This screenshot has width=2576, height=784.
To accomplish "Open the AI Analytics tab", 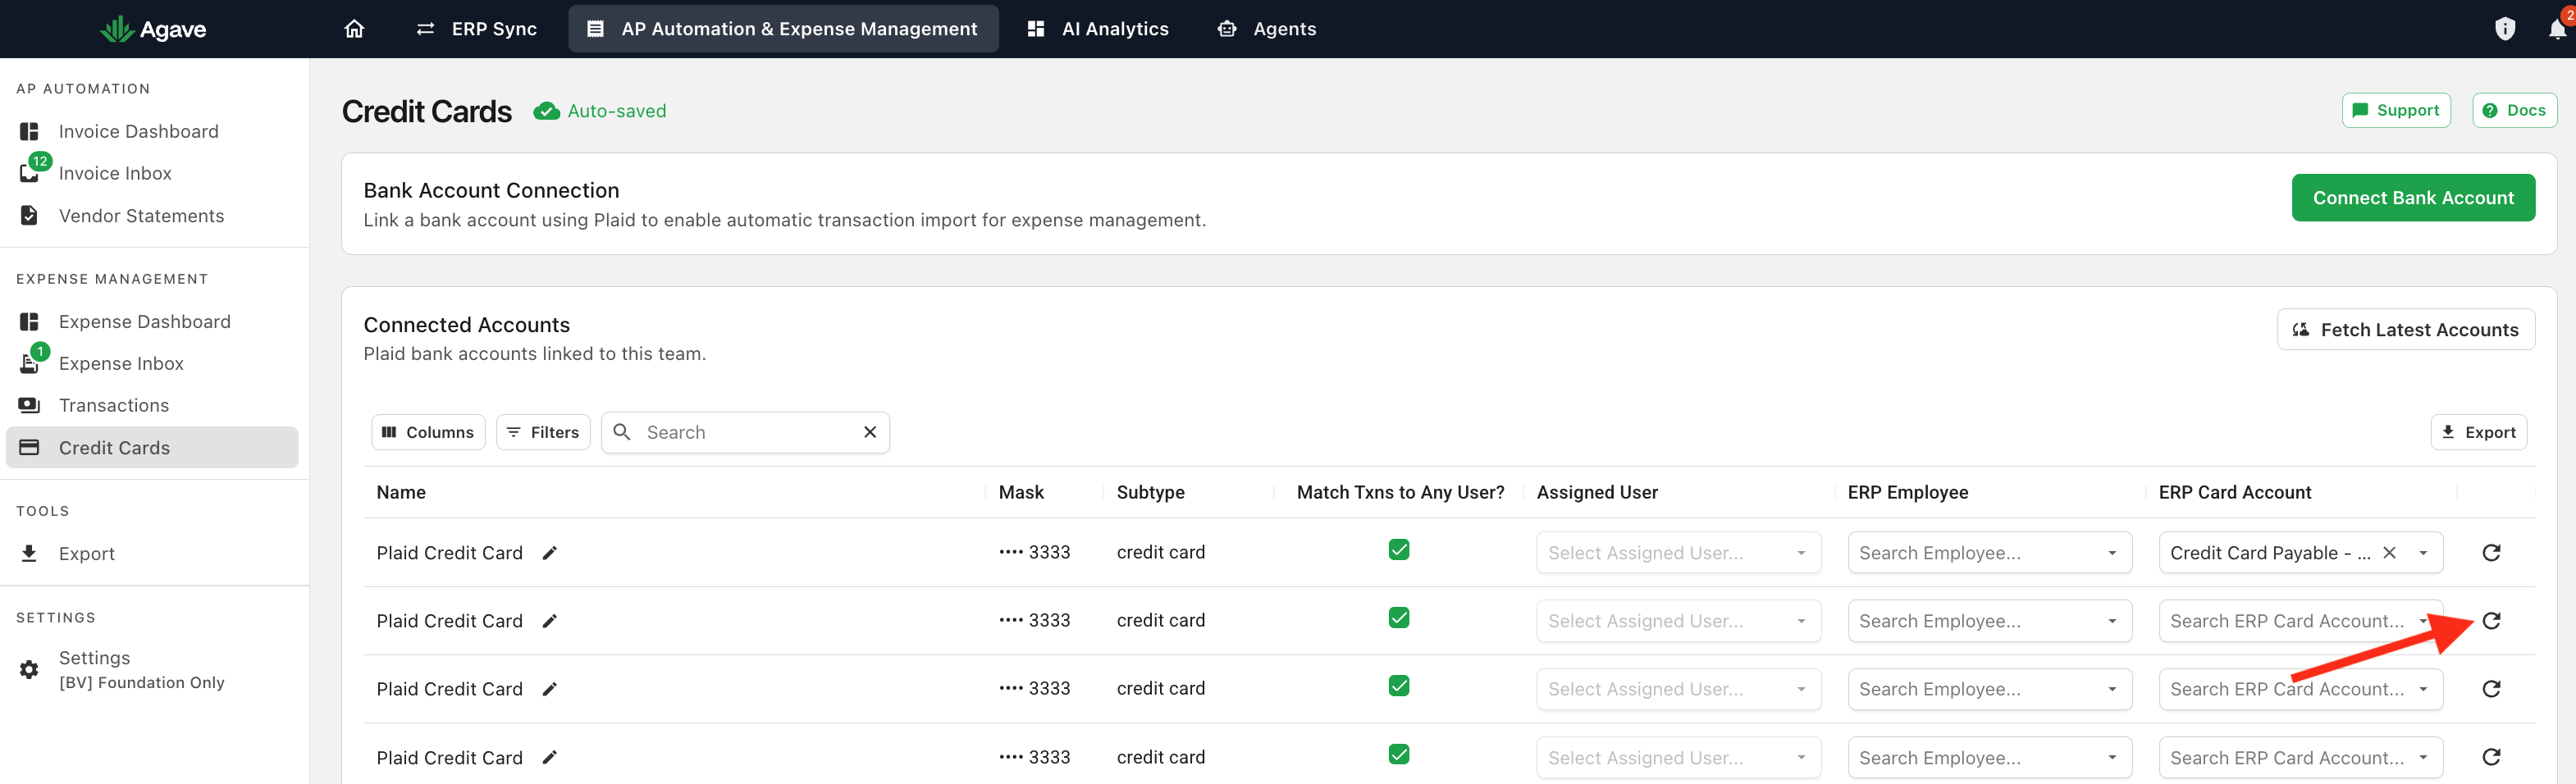I will (x=1098, y=29).
